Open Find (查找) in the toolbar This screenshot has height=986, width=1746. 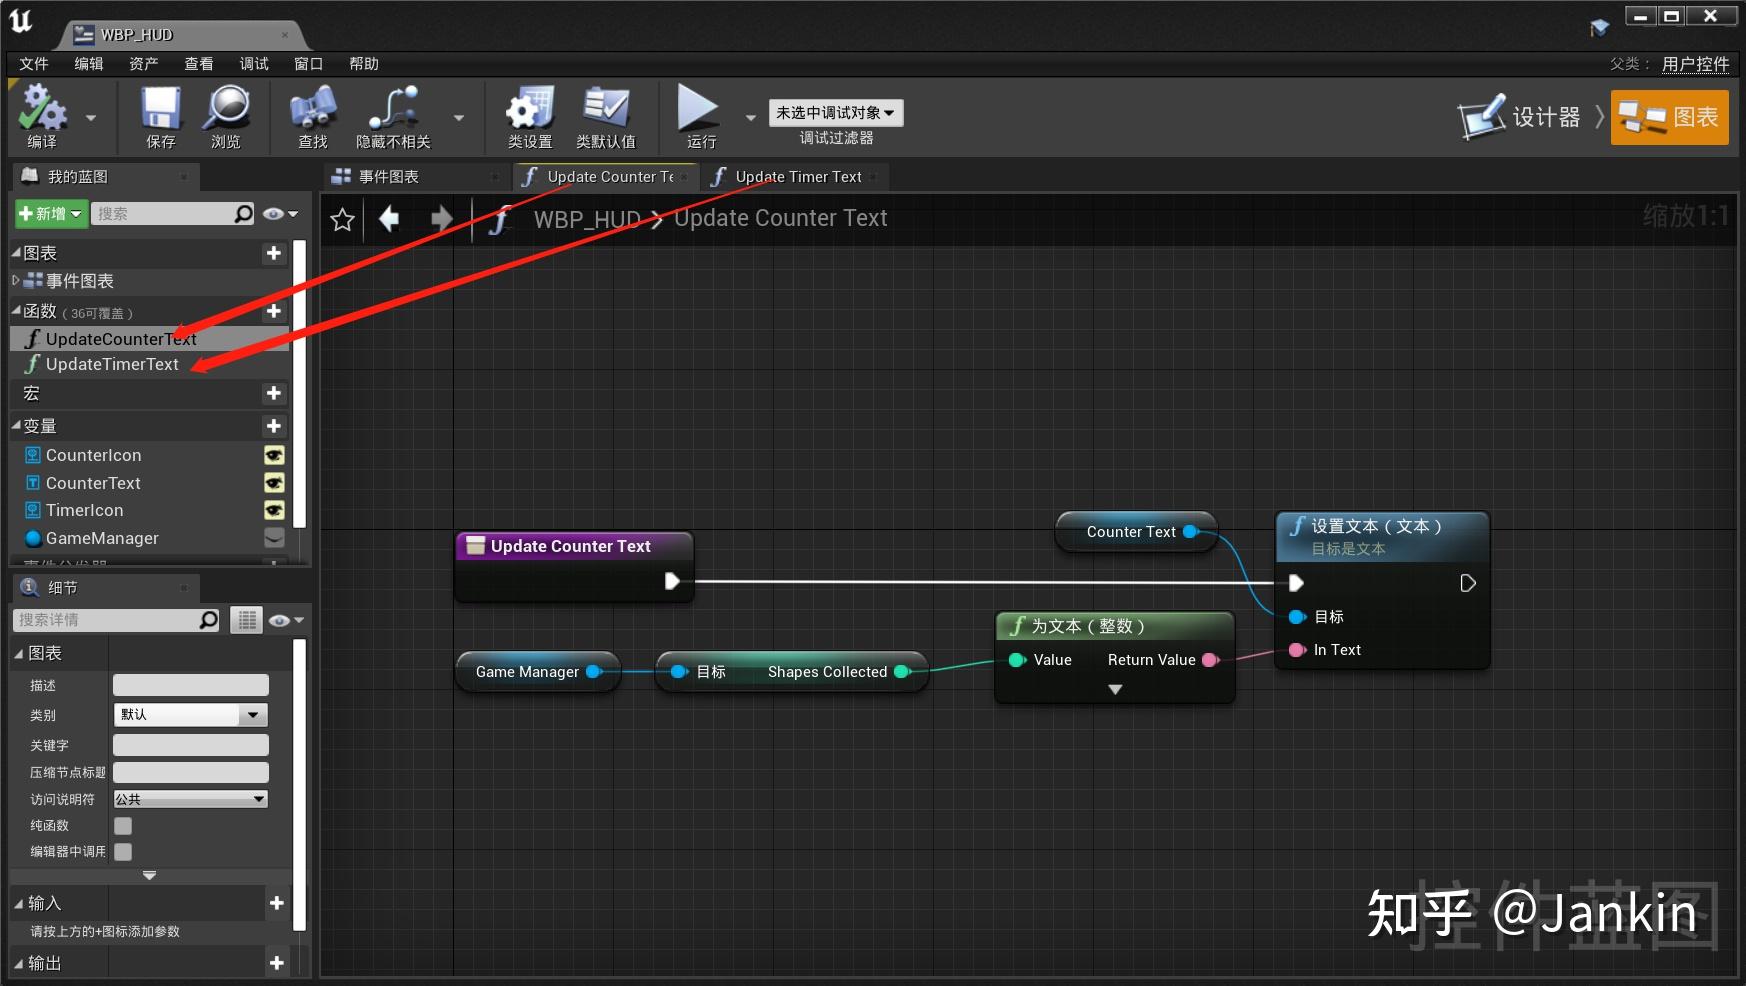tap(311, 115)
